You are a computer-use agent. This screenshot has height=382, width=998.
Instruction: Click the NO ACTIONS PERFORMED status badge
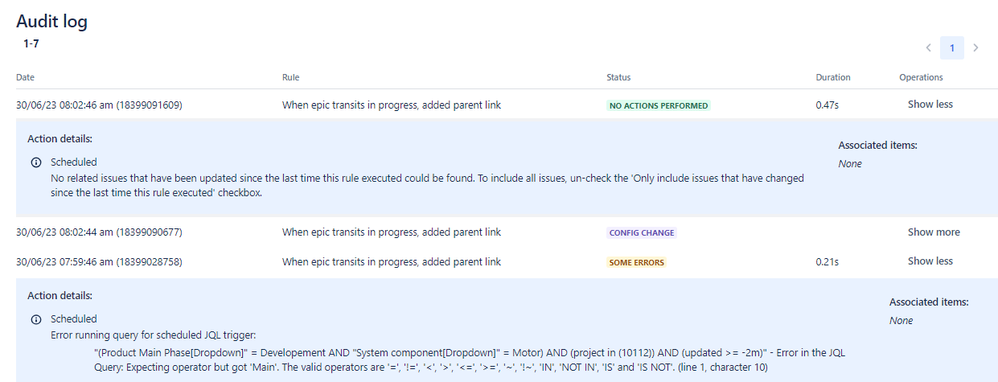point(659,106)
